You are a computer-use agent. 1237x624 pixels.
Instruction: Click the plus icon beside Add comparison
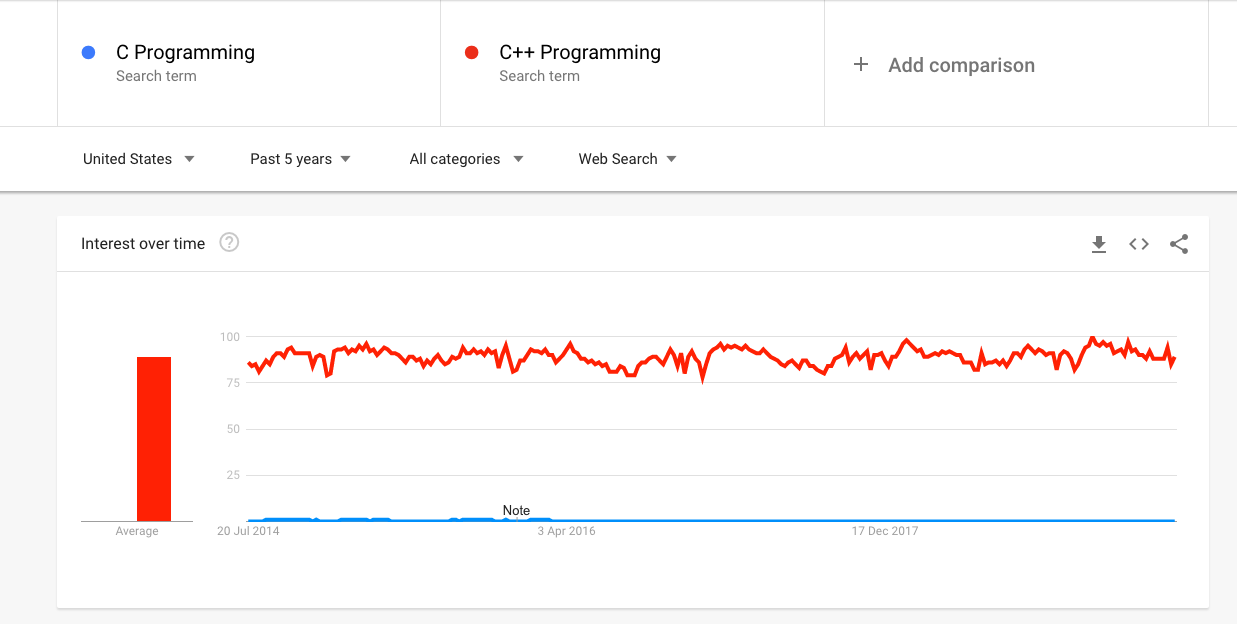click(x=861, y=64)
